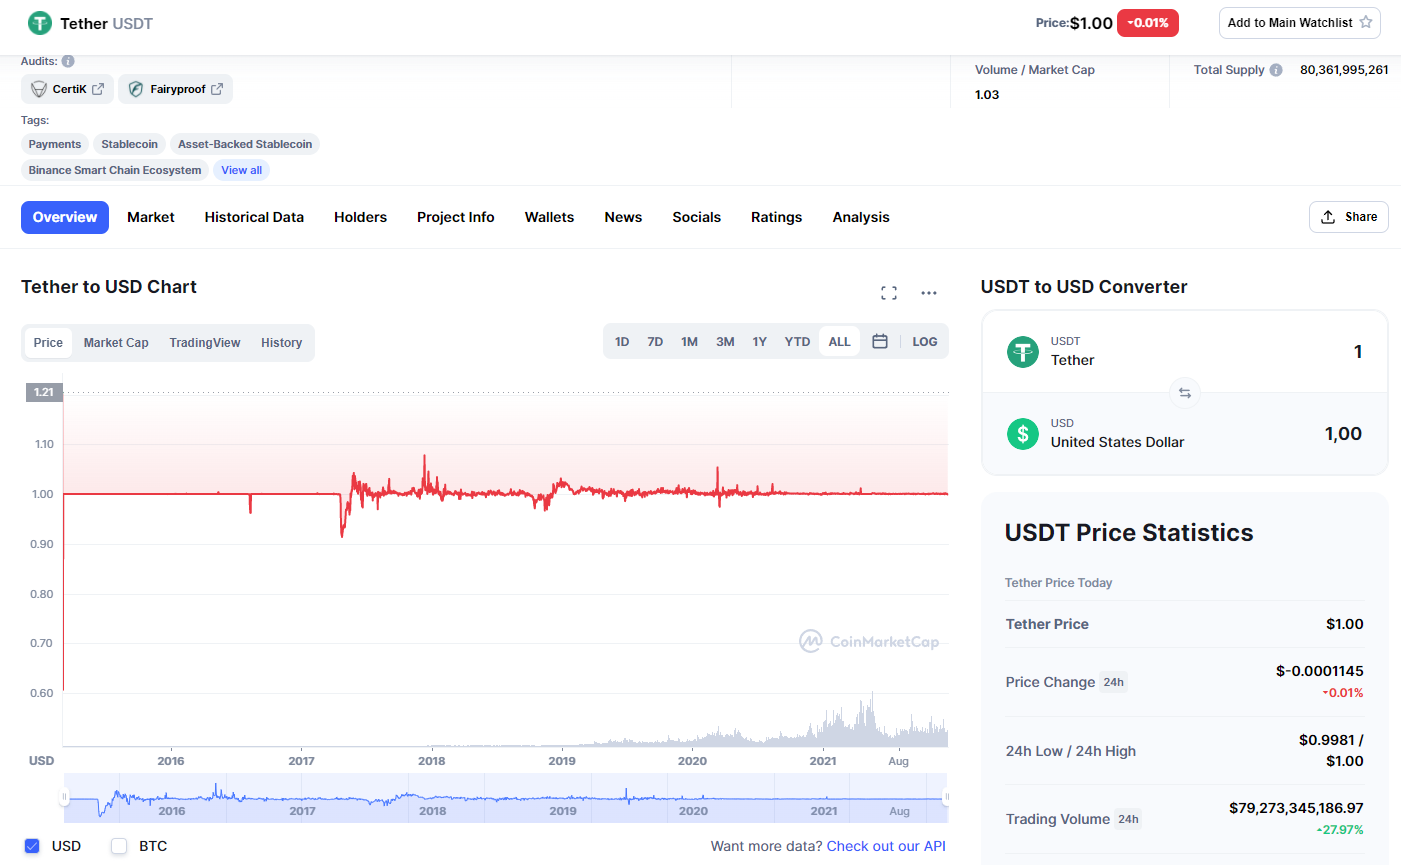This screenshot has width=1401, height=865.
Task: Select the TradingView chart view
Action: coord(205,343)
